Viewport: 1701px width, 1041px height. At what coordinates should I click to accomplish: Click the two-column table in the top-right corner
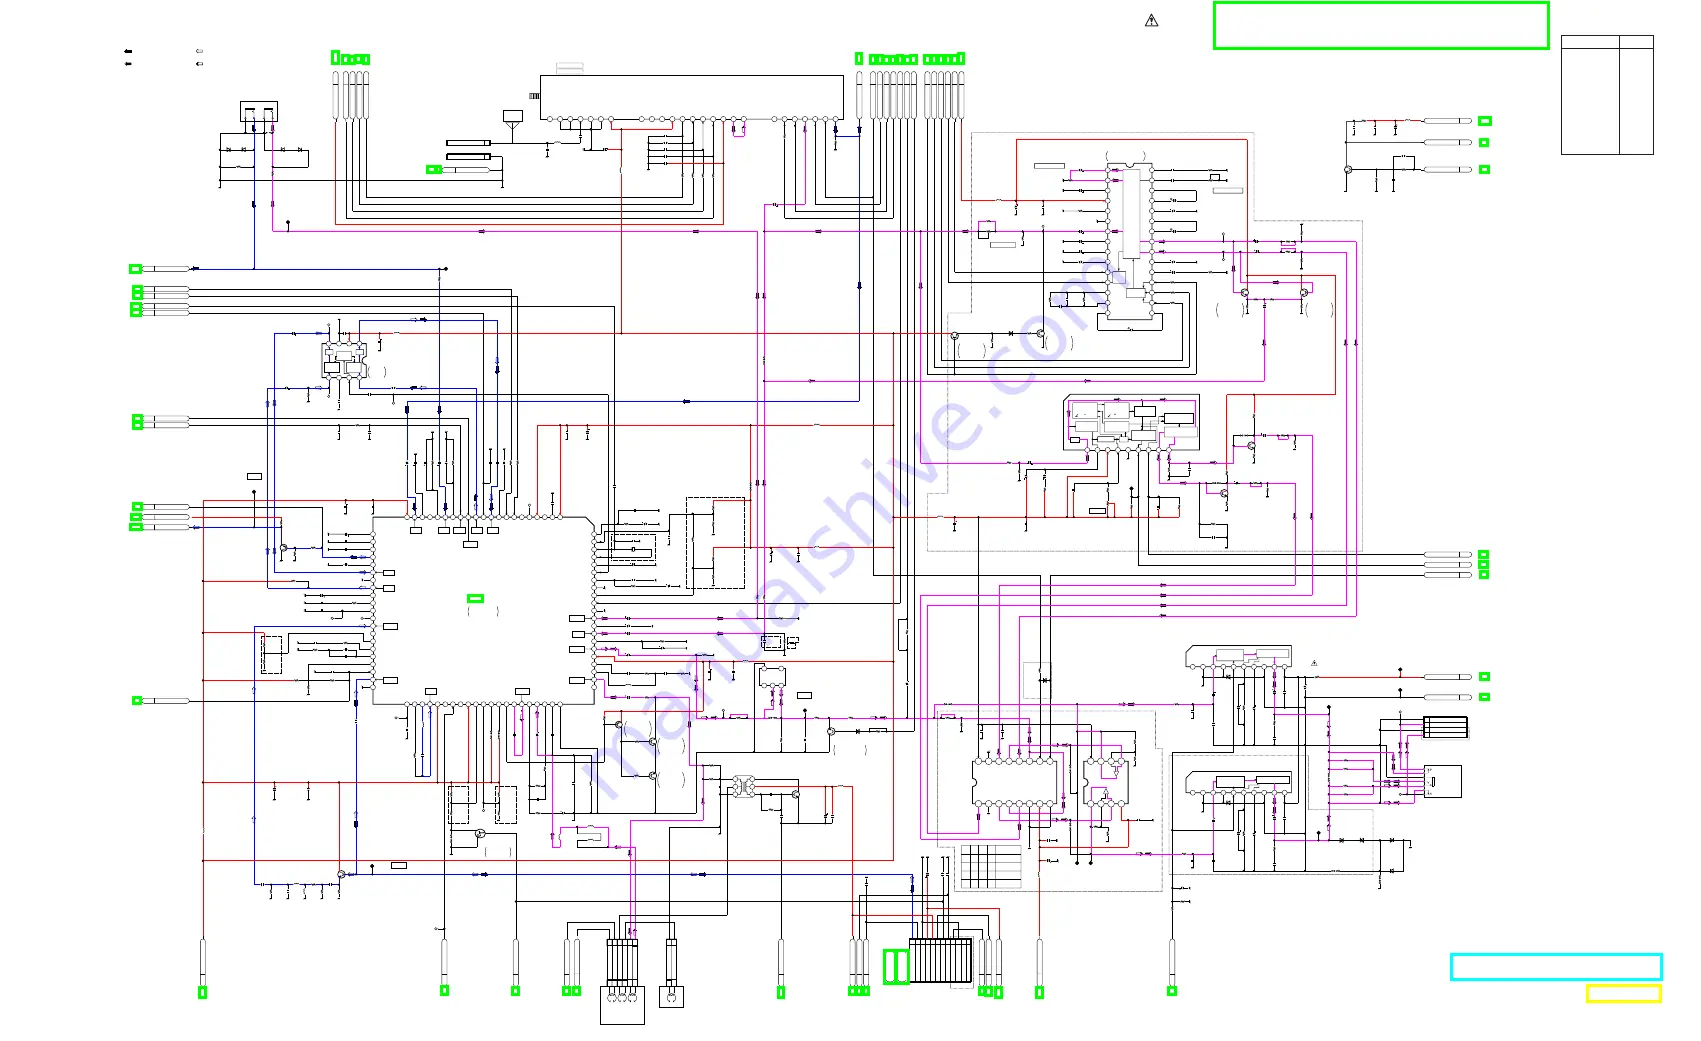coord(1607,95)
